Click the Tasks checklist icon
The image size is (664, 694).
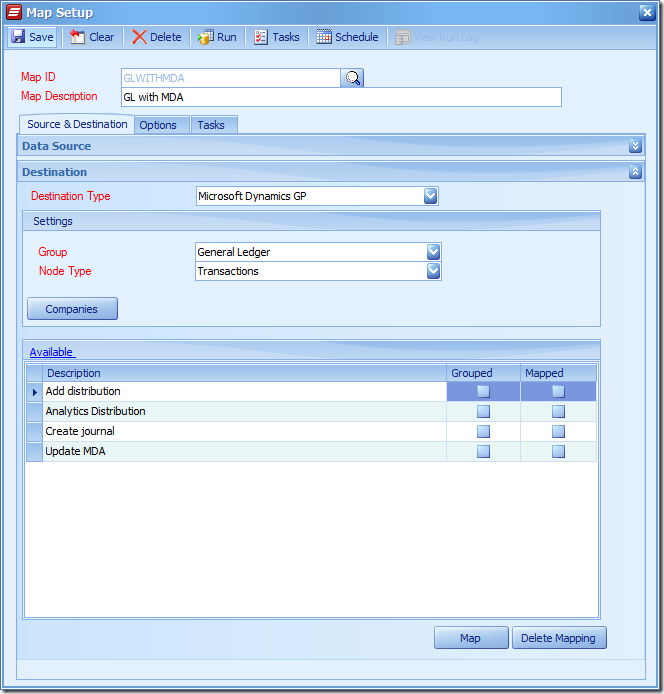coord(261,37)
